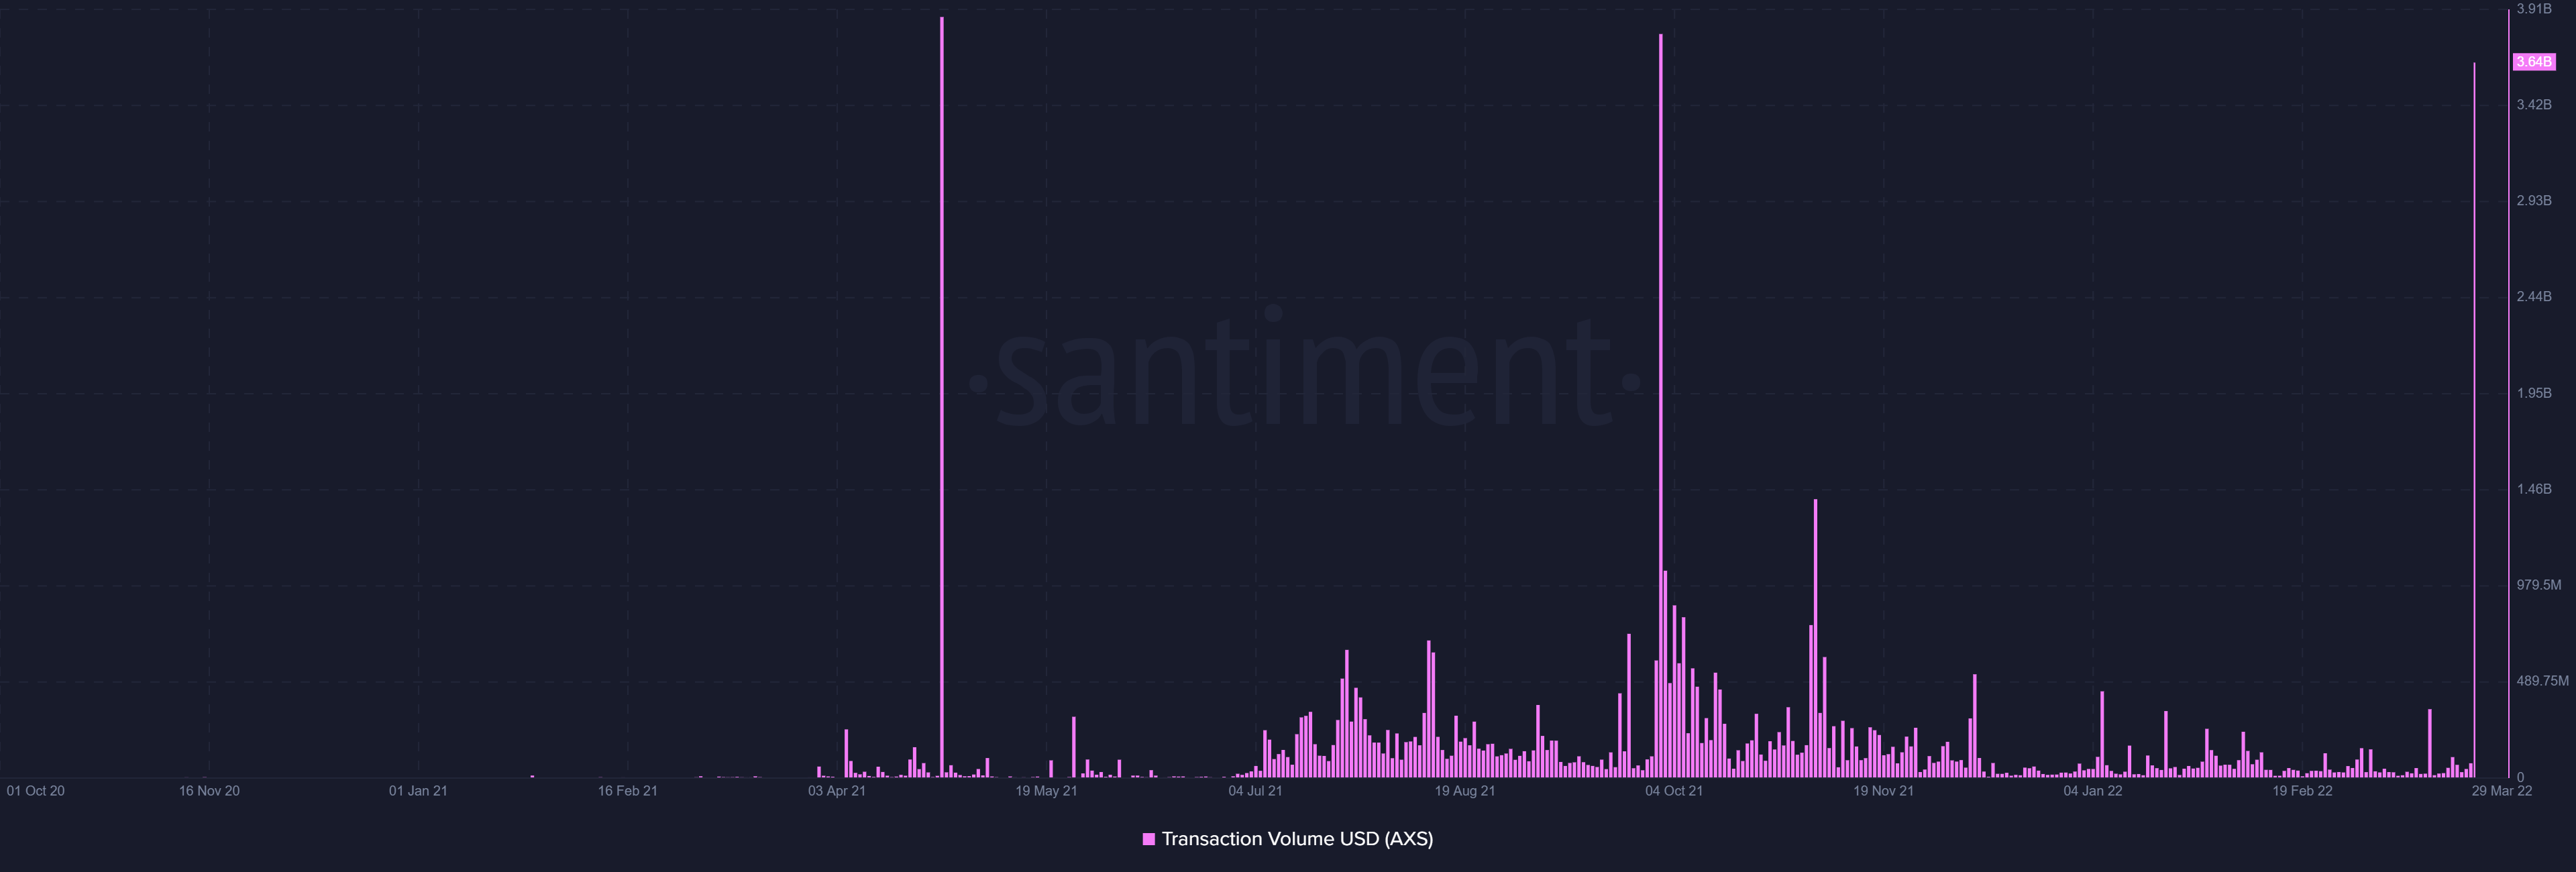Viewport: 2576px width, 872px height.
Task: Click the 04 Jan 22 date label
Action: [2093, 791]
